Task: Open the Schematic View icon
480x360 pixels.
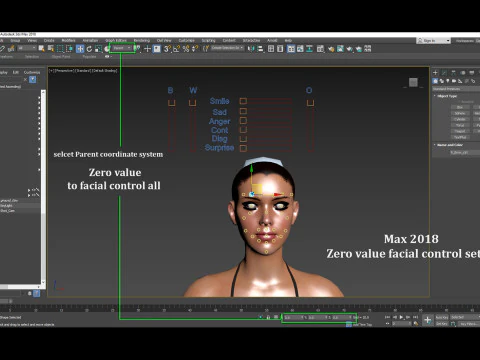Action: tap(310, 49)
